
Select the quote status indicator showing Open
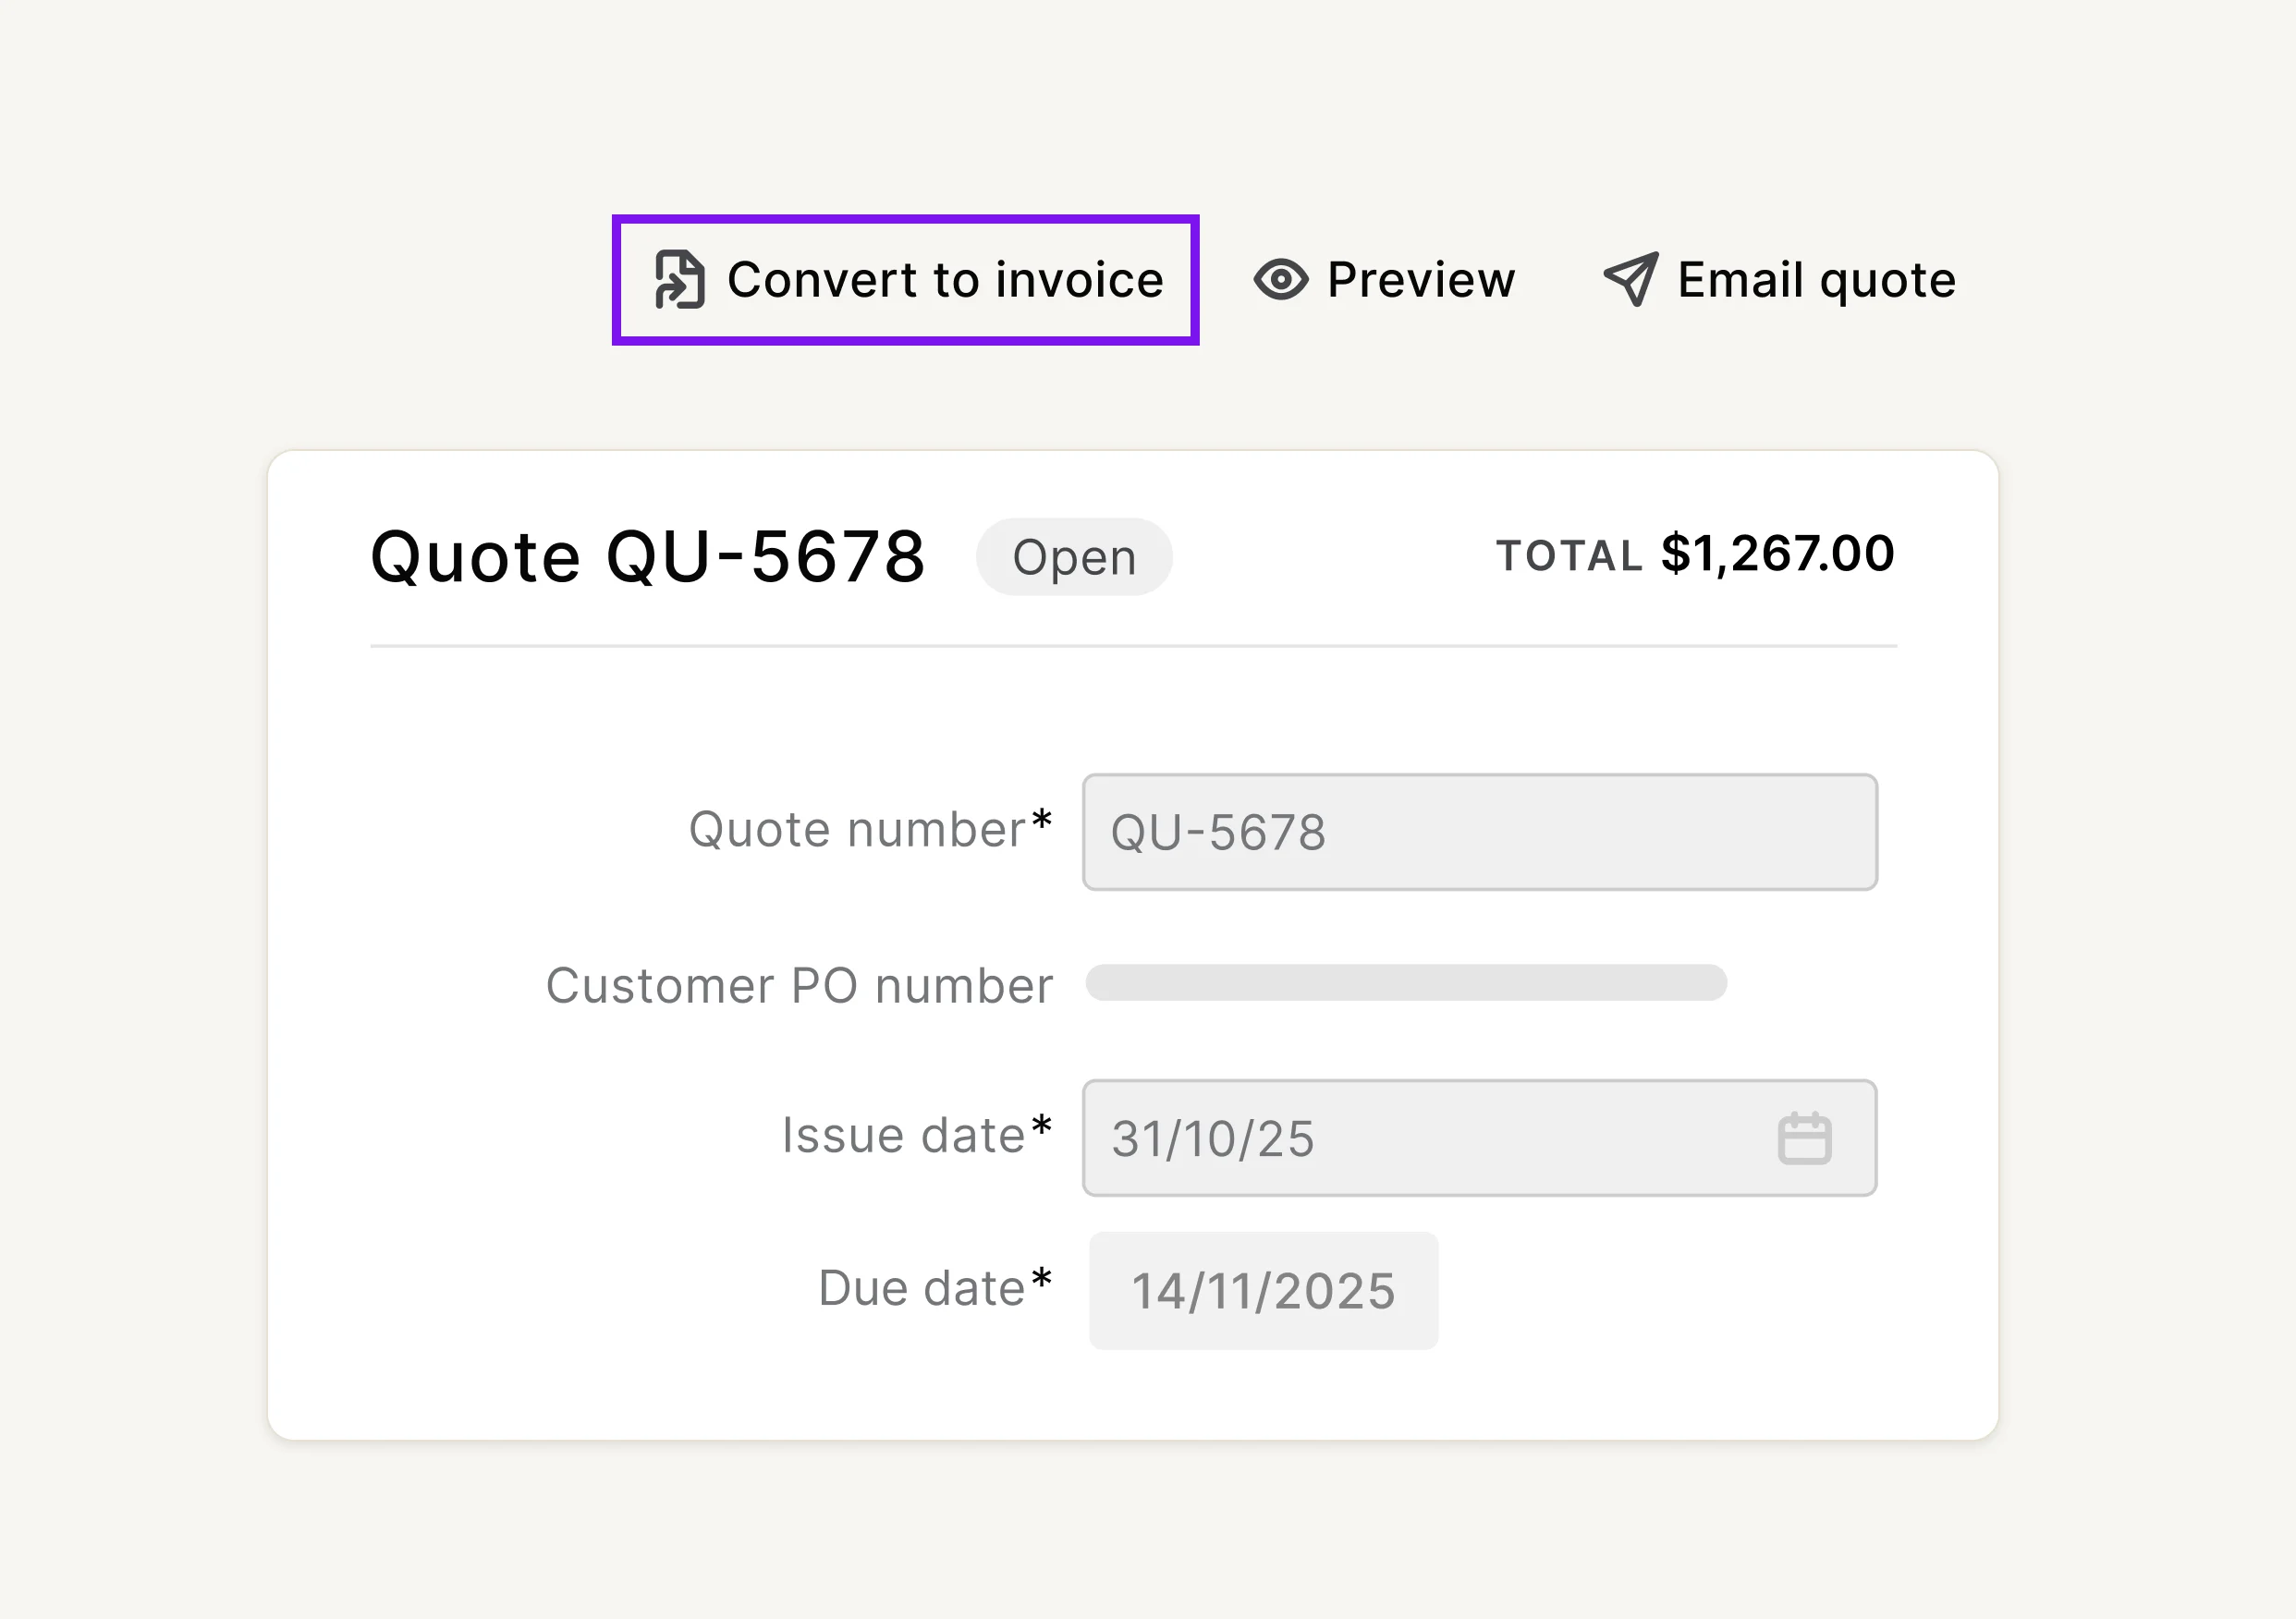tap(1073, 557)
